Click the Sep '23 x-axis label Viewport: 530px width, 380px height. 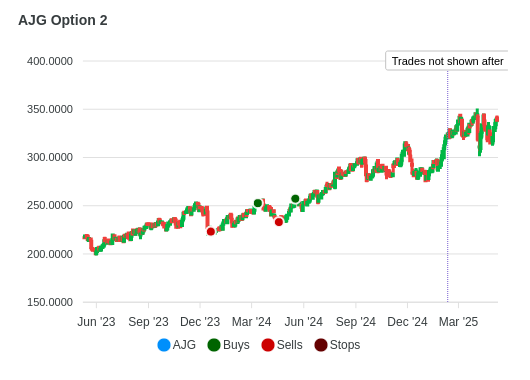(x=148, y=322)
